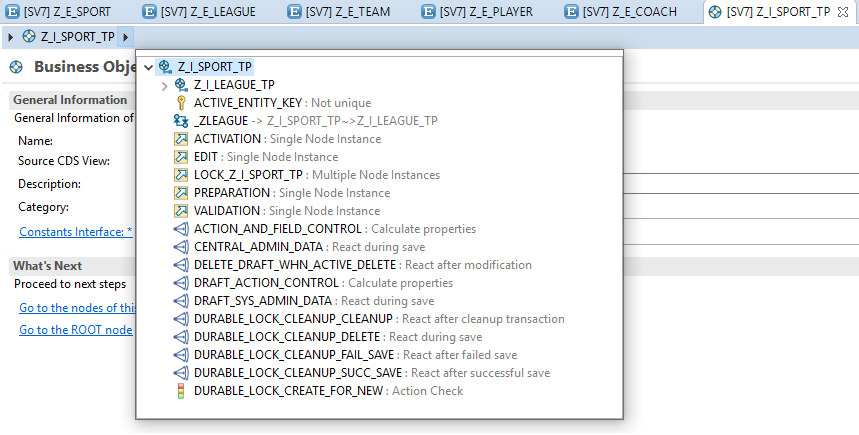Screen dimensions: 859x435
Task: Expand breadcrumb arrow before Z_I_SPORT_TP
Action: [10, 37]
